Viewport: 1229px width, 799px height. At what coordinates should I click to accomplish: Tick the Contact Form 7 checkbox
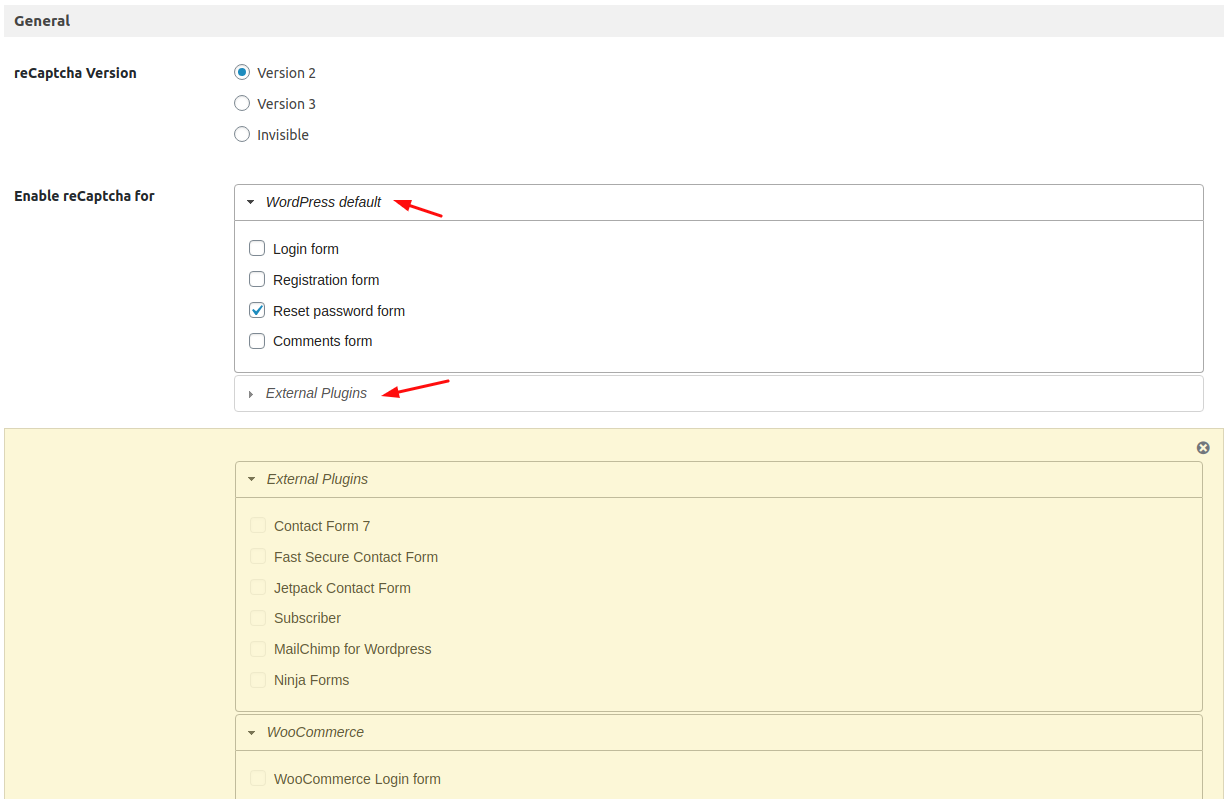point(258,525)
